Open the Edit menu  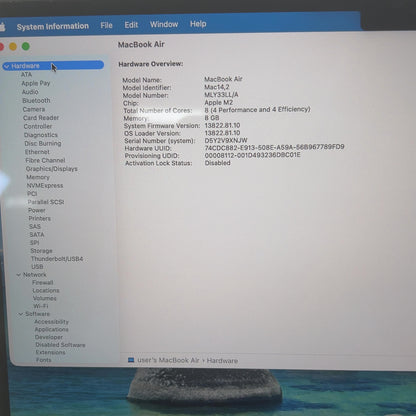(x=131, y=25)
